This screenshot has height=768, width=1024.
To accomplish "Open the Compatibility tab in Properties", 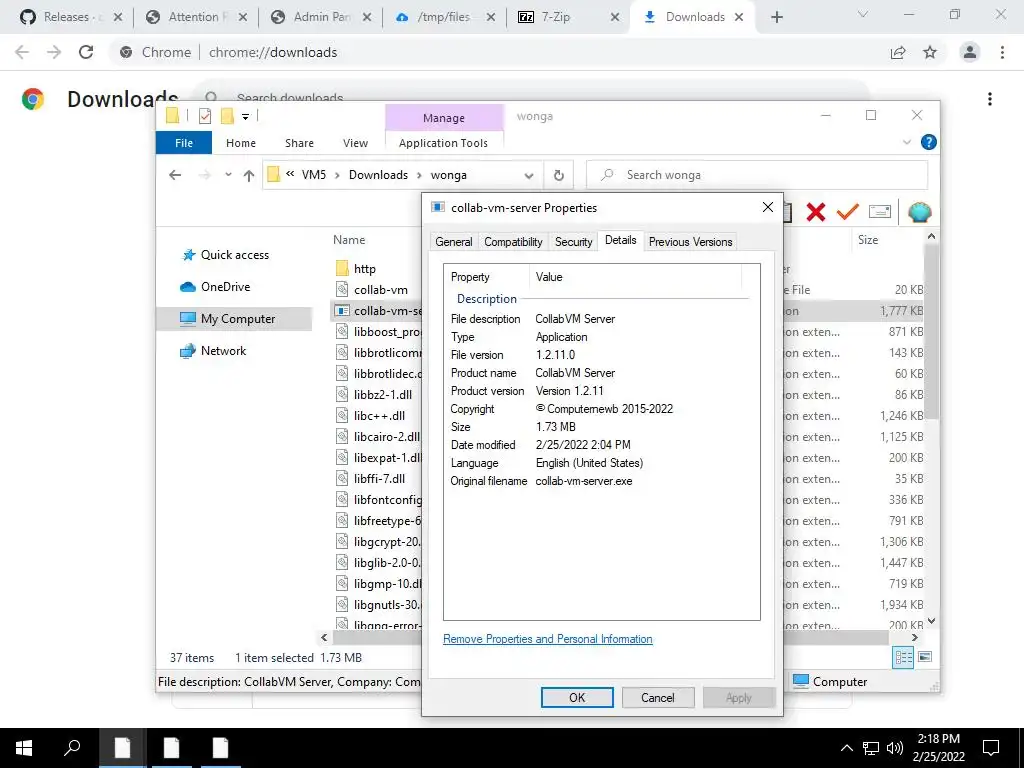I will (x=513, y=242).
